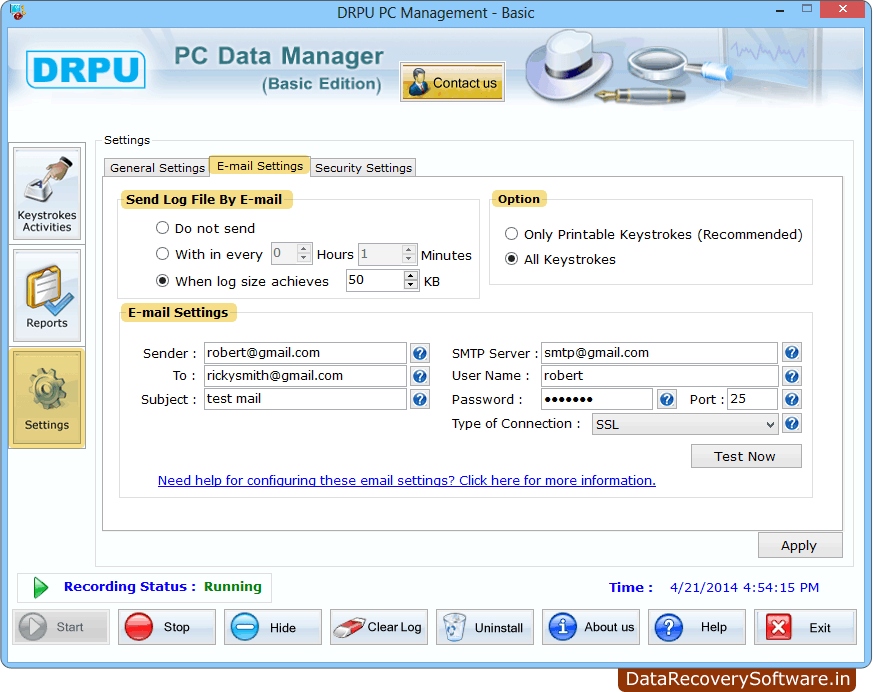
Task: Increase the Minutes value
Action: click(x=409, y=249)
